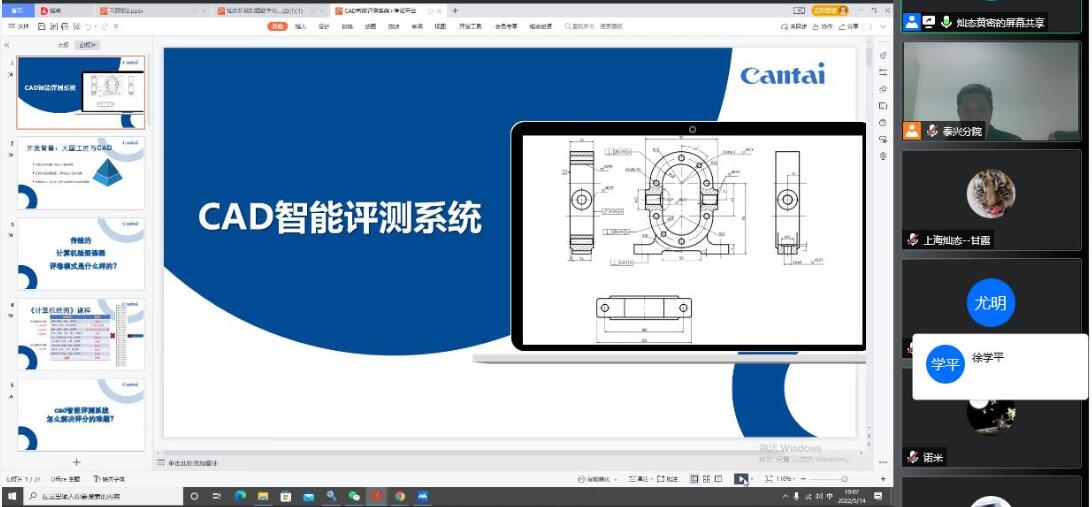Switch slide panel to 大纲 outline view
1092x507 pixels.
(62, 45)
